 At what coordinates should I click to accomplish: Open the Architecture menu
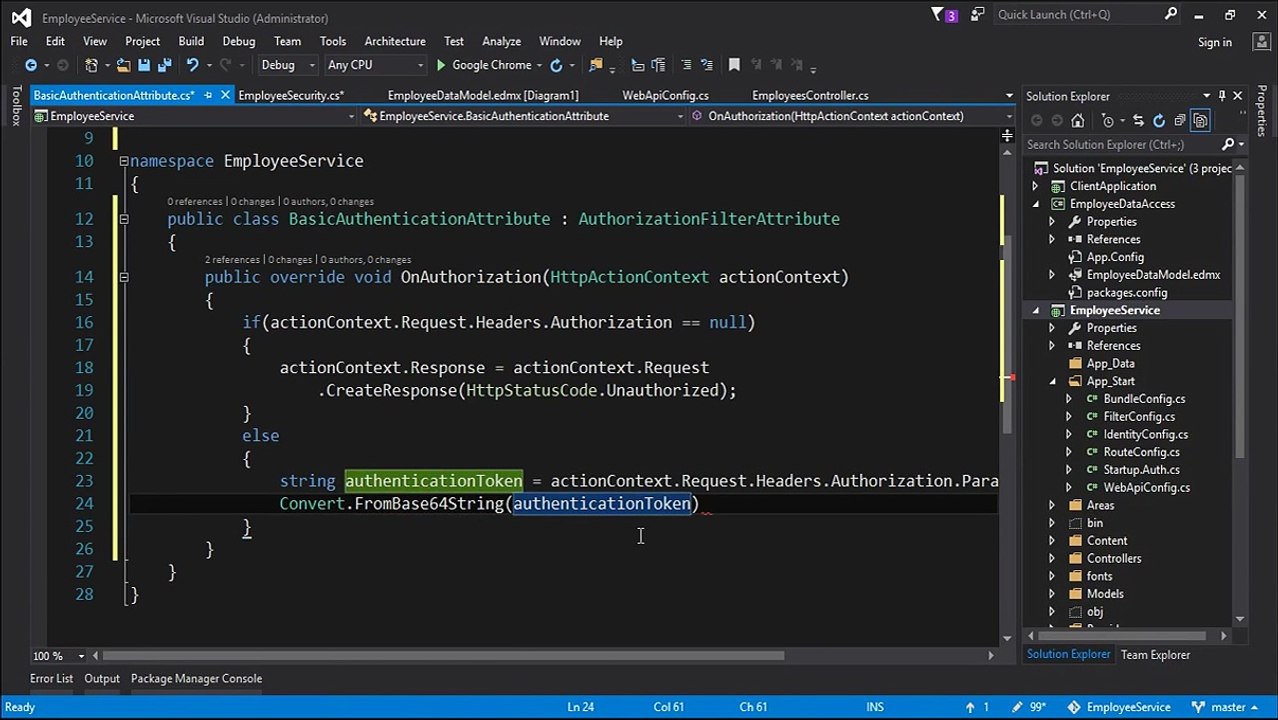pyautogui.click(x=395, y=41)
